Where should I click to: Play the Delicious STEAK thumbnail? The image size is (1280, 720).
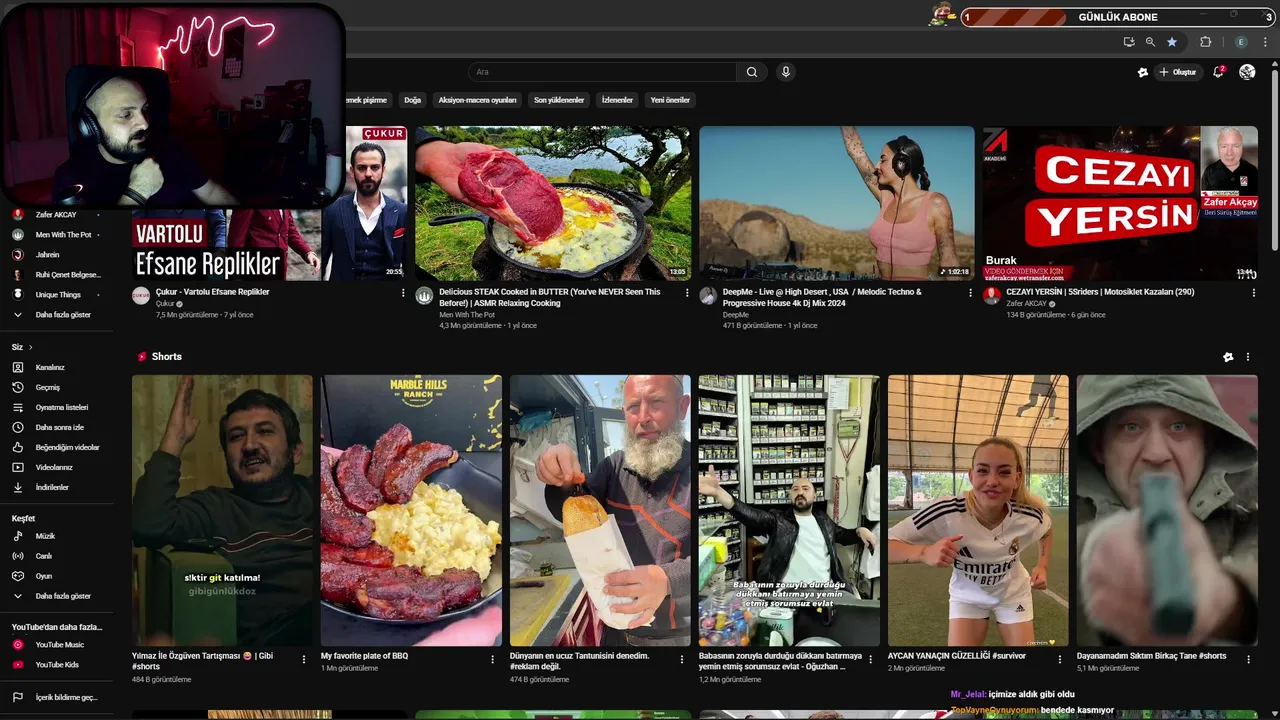553,203
